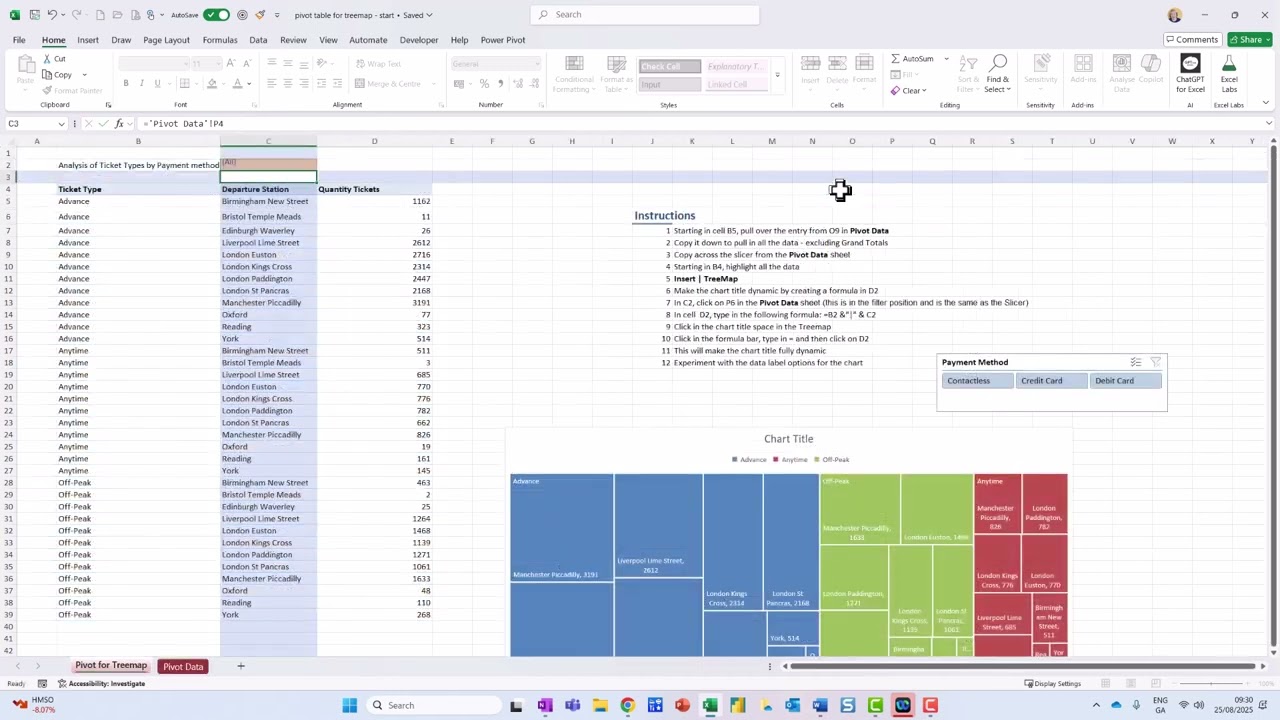Switch to the Formulas ribbon tab
The width and height of the screenshot is (1280, 720).
(220, 40)
